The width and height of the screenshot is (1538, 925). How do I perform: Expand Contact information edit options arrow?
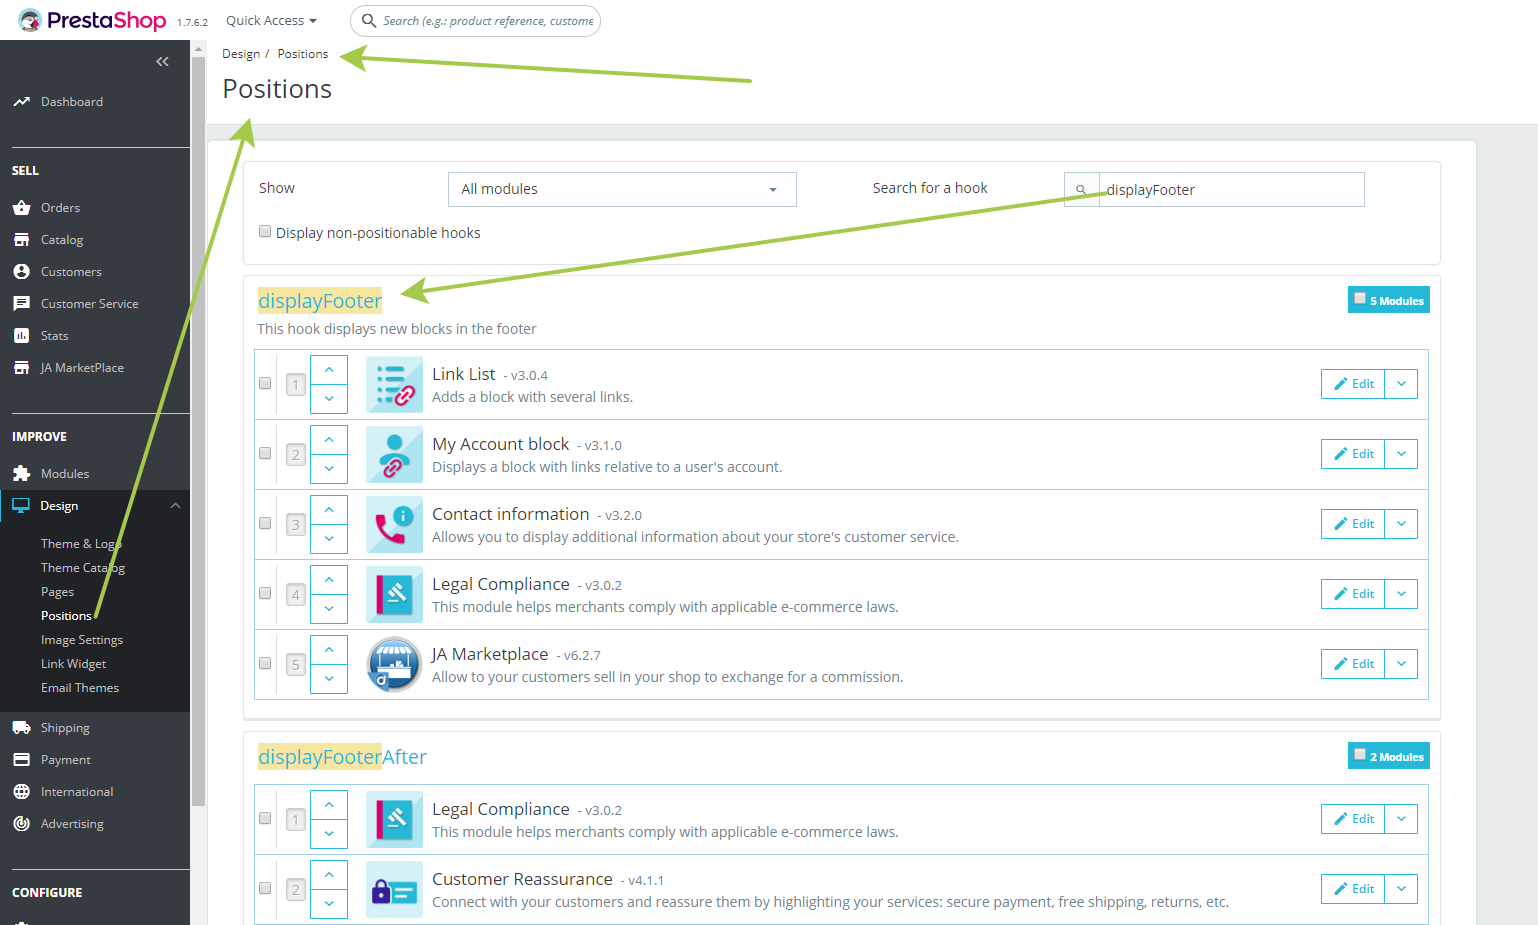(1401, 524)
